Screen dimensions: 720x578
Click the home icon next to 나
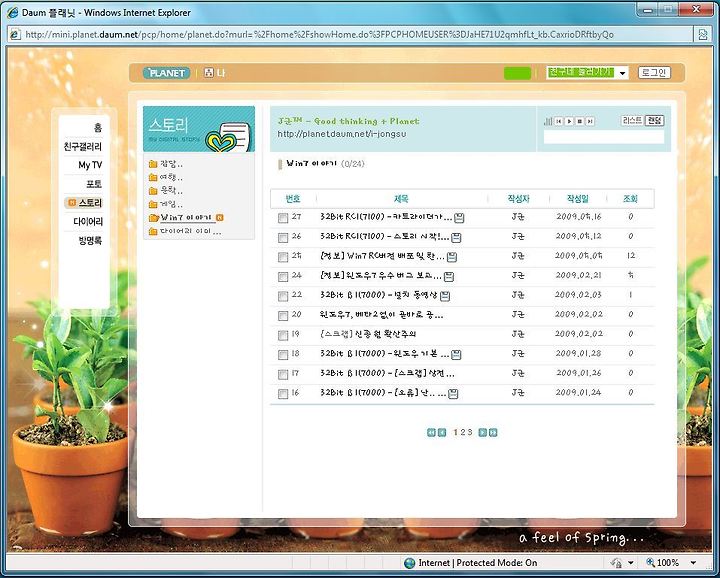pyautogui.click(x=209, y=73)
